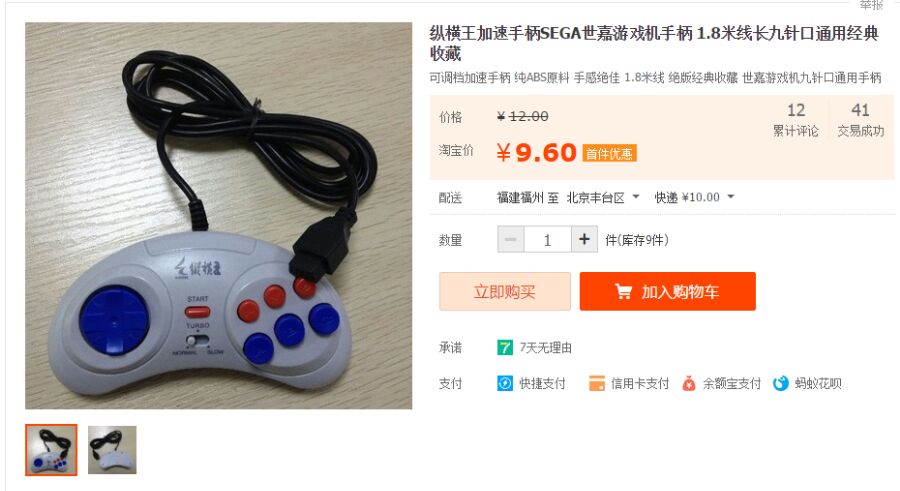Increase quantity with the plus button
This screenshot has height=491, width=900.
[584, 239]
